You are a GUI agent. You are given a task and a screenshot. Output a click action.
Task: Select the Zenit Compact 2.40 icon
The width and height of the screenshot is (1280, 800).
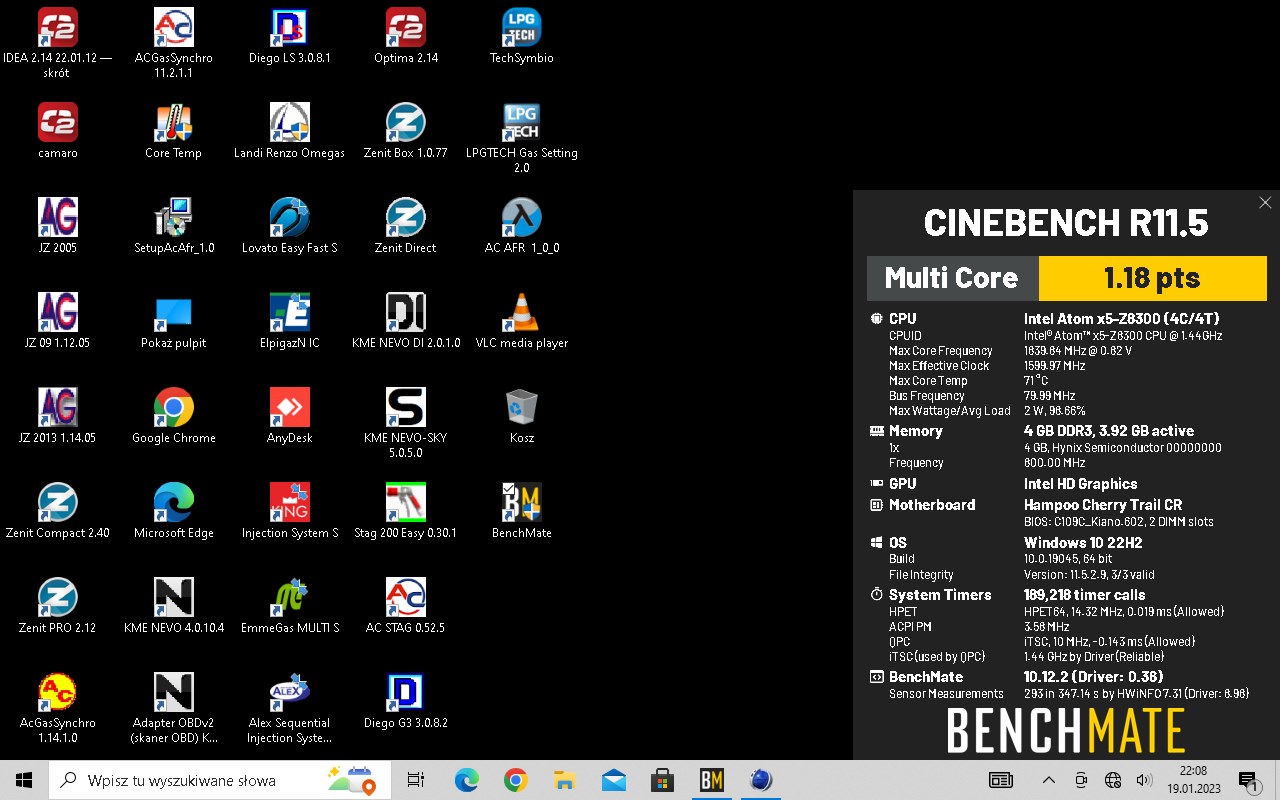(57, 503)
